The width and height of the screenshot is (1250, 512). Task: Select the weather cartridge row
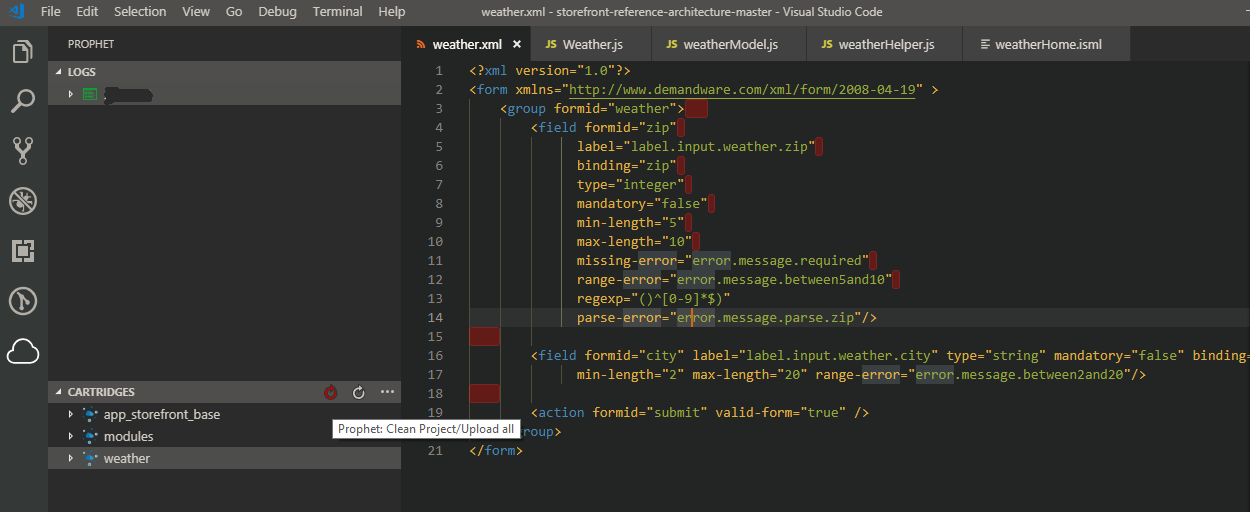click(224, 459)
